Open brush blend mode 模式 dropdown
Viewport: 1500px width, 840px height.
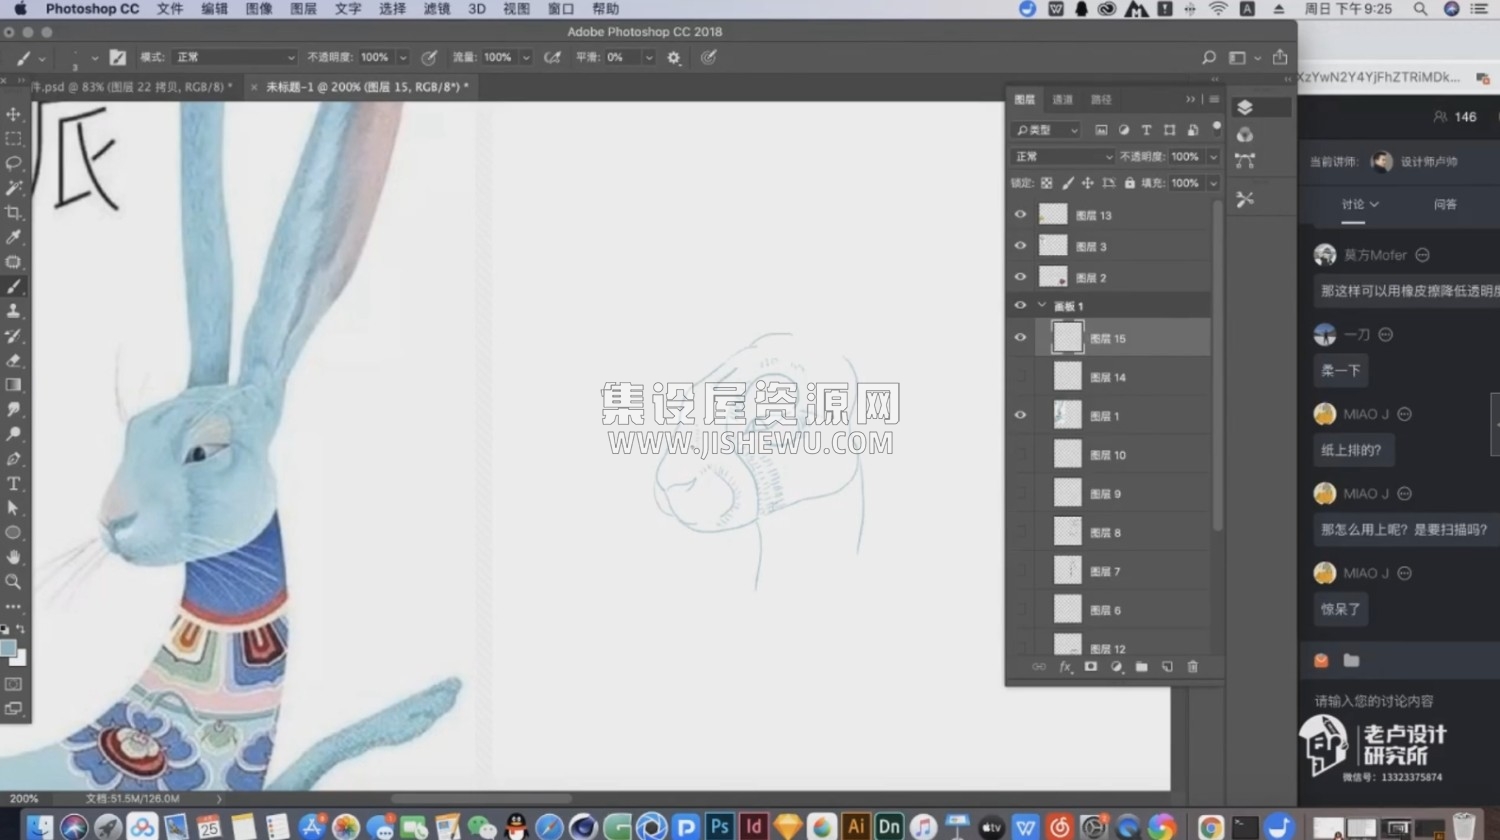[234, 57]
